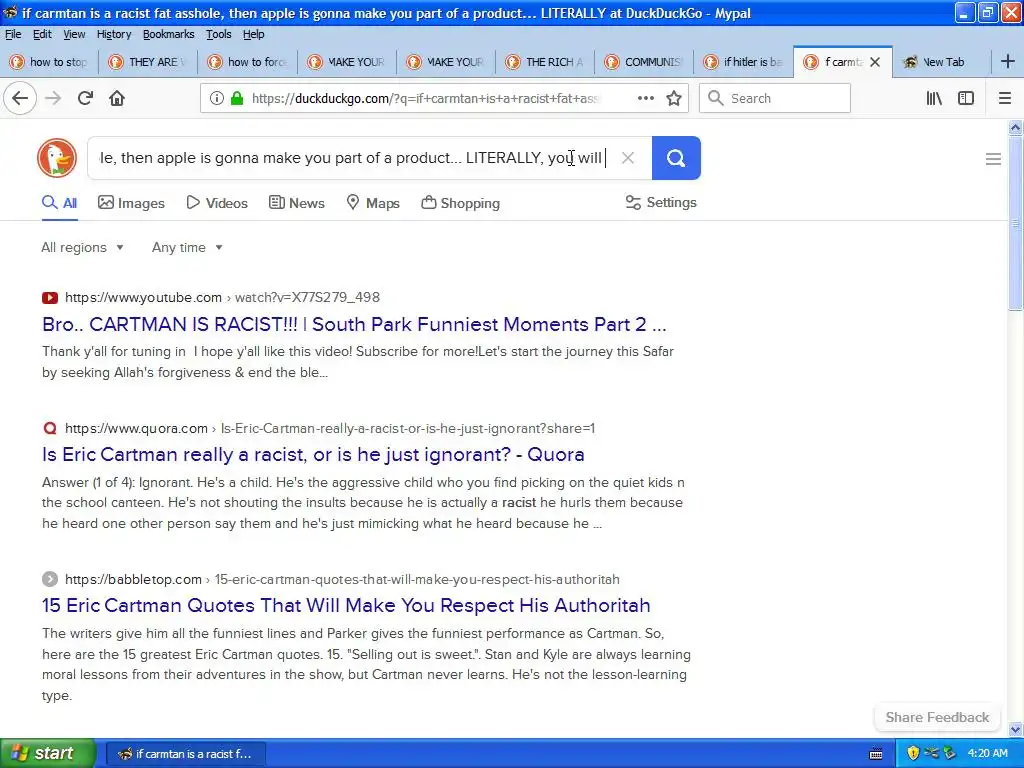1024x768 pixels.
Task: Select the Maps search category
Action: 373,203
